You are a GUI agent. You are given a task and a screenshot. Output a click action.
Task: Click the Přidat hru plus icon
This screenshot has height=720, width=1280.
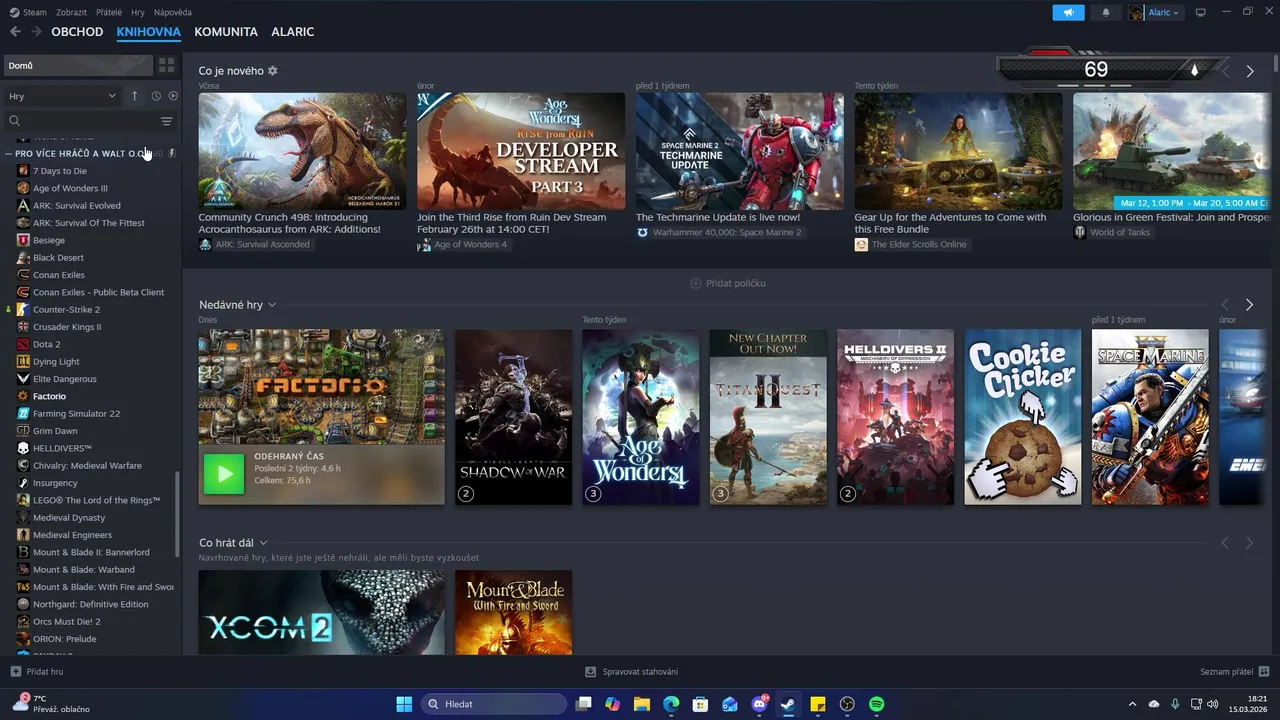coord(15,672)
